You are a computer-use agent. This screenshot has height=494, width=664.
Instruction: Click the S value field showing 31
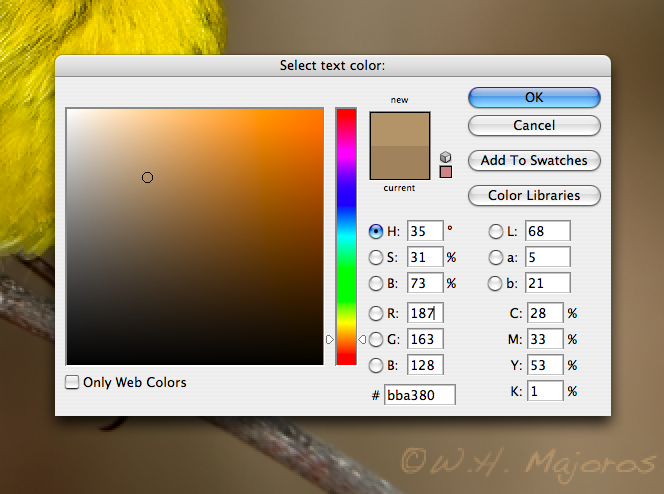(425, 257)
